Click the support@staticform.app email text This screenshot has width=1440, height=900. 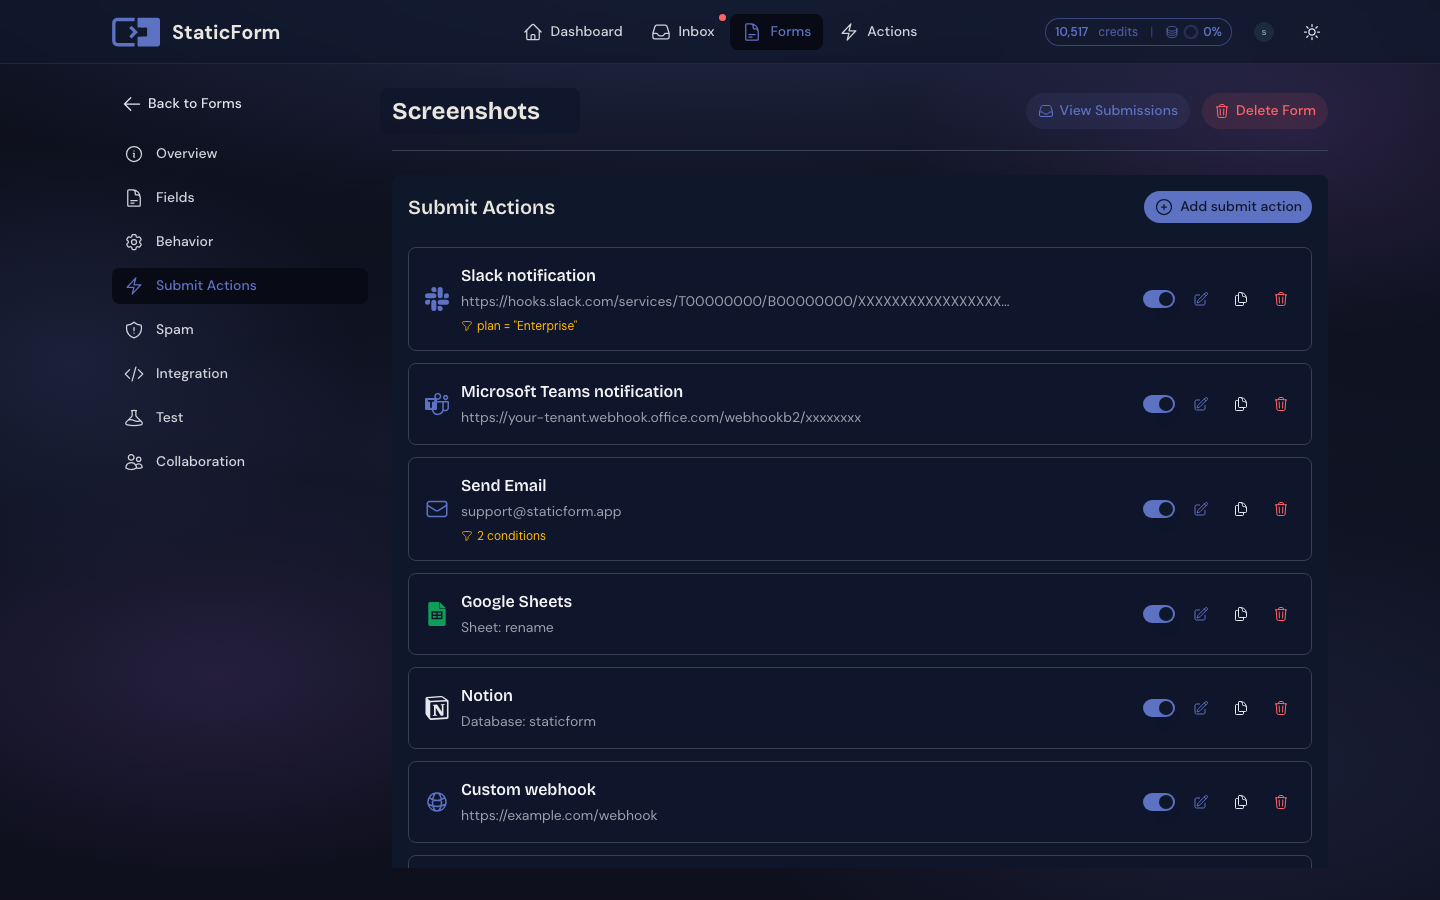541,511
